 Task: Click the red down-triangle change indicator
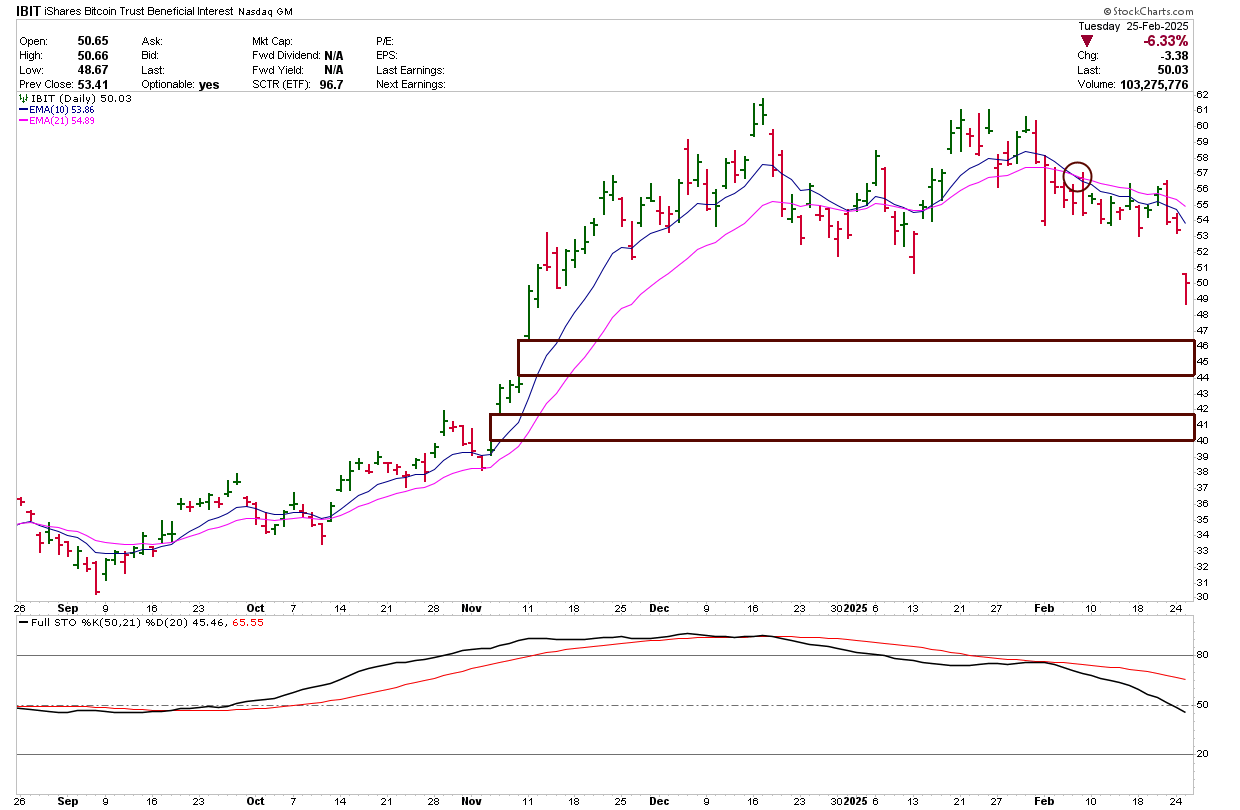click(x=1086, y=41)
